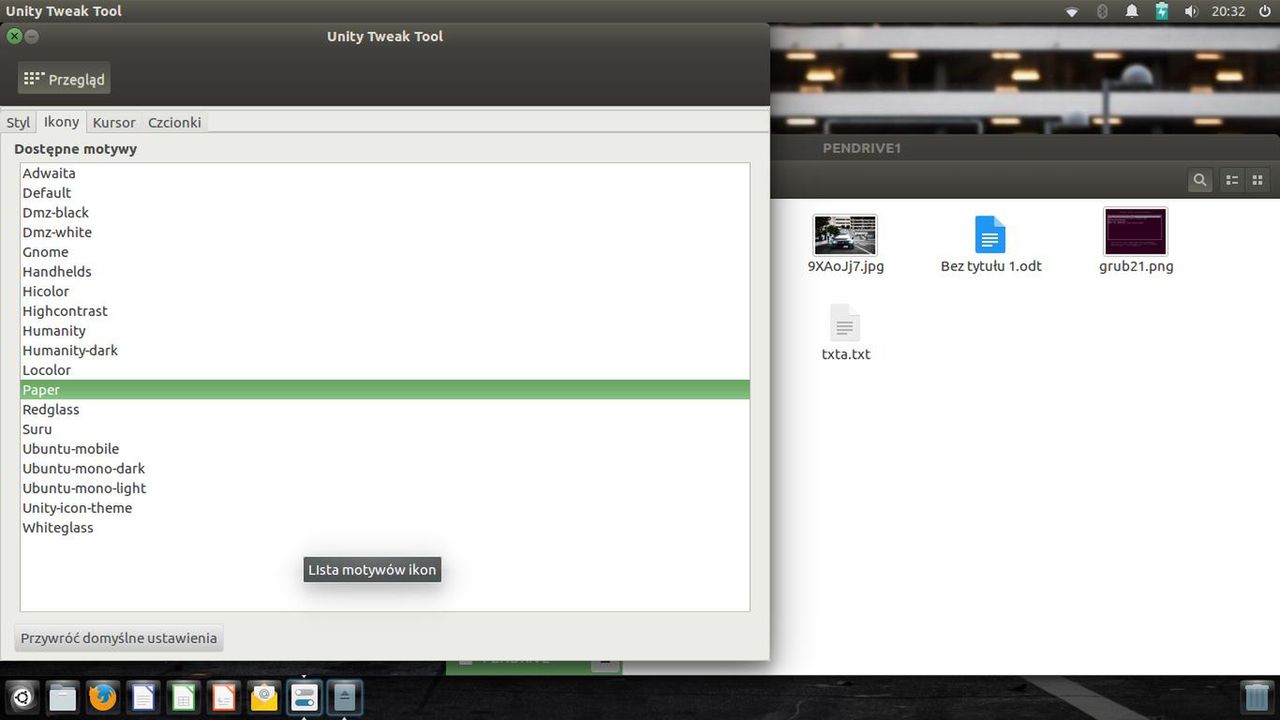Open the Bluetooth indicator in top panel

coord(1102,11)
